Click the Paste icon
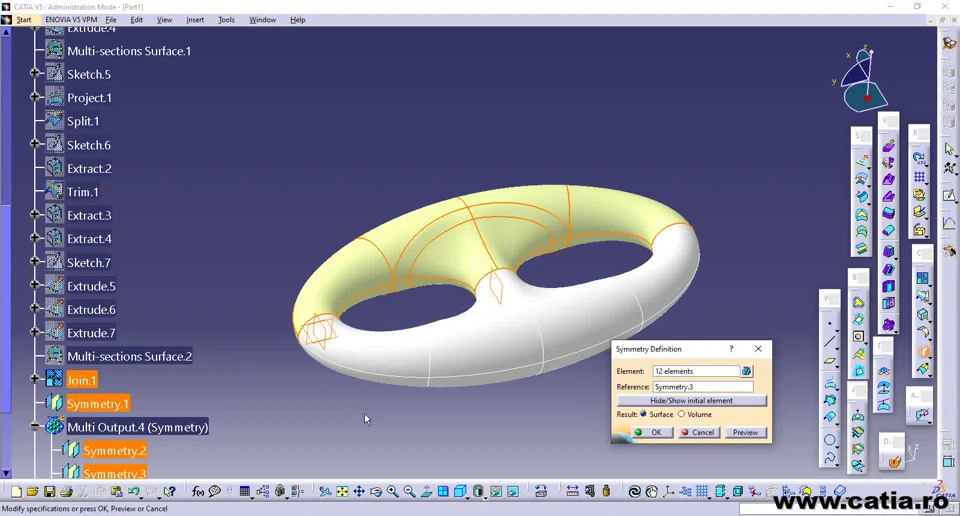 click(x=116, y=492)
